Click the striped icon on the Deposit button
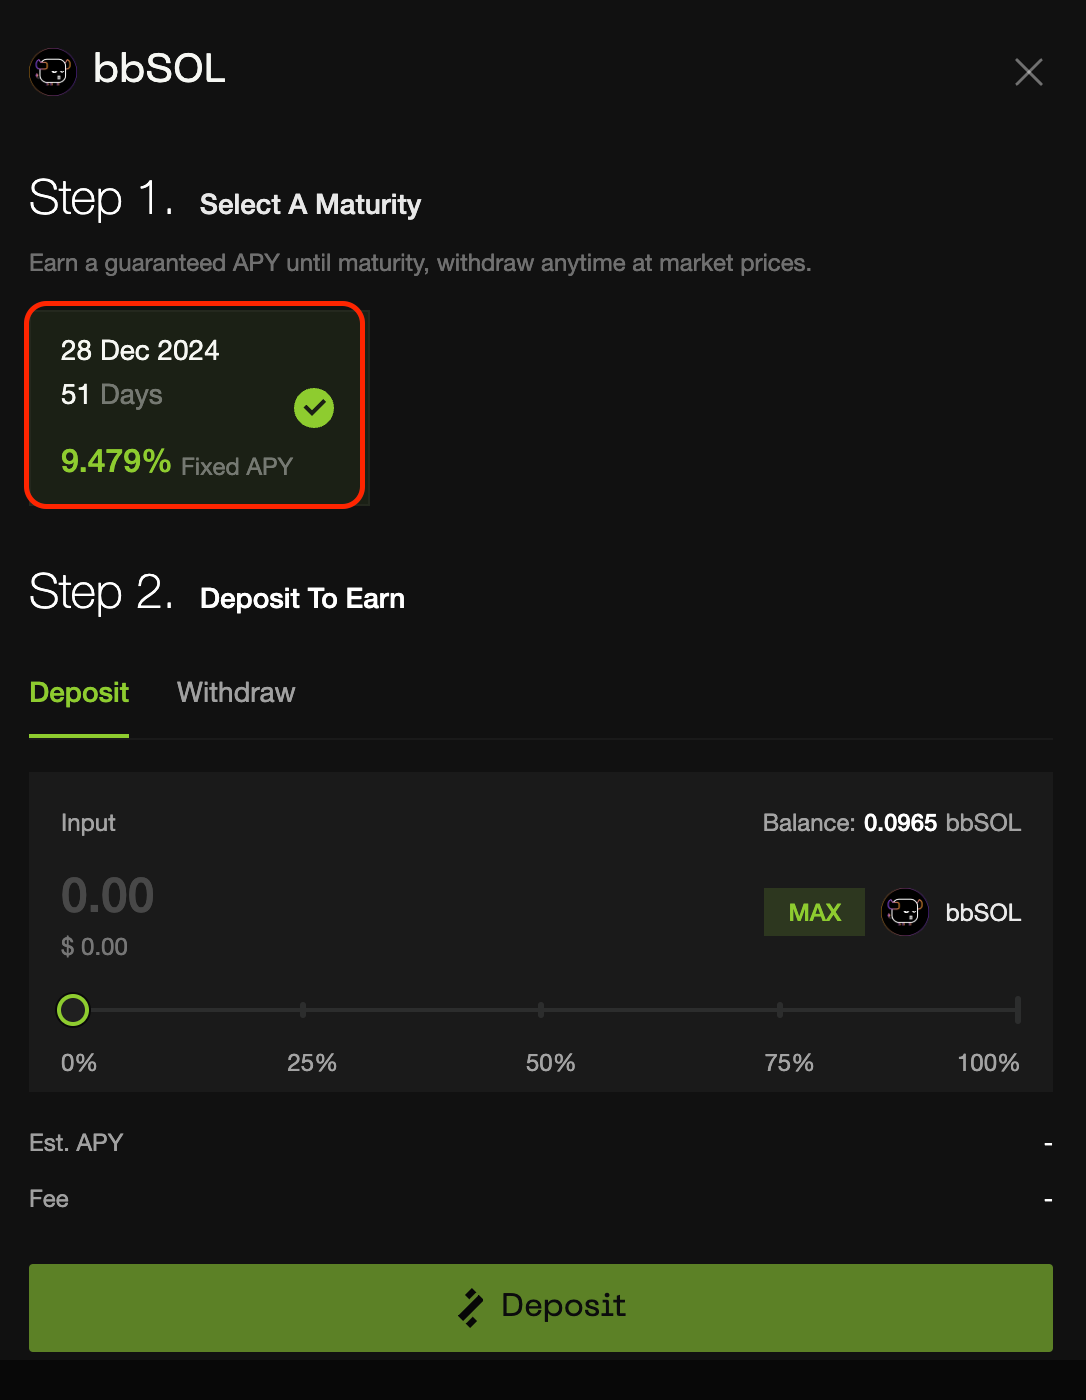1086x1400 pixels. pyautogui.click(x=470, y=1307)
